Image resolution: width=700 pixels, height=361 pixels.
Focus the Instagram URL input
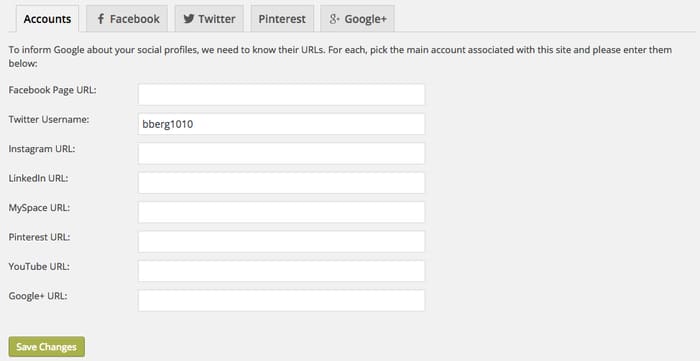click(281, 154)
